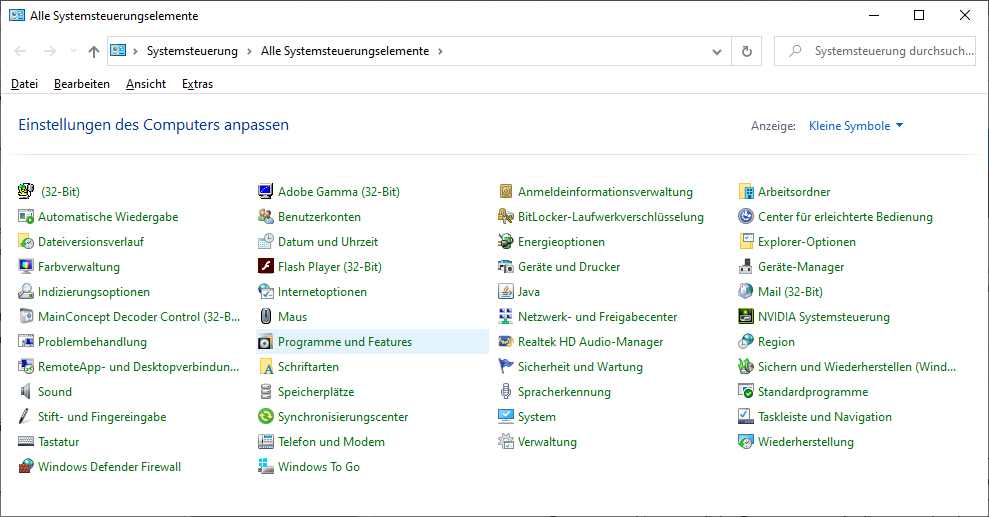The height and width of the screenshot is (517, 989).
Task: Click the Realtek HD Audio-Manager icon
Action: (506, 342)
